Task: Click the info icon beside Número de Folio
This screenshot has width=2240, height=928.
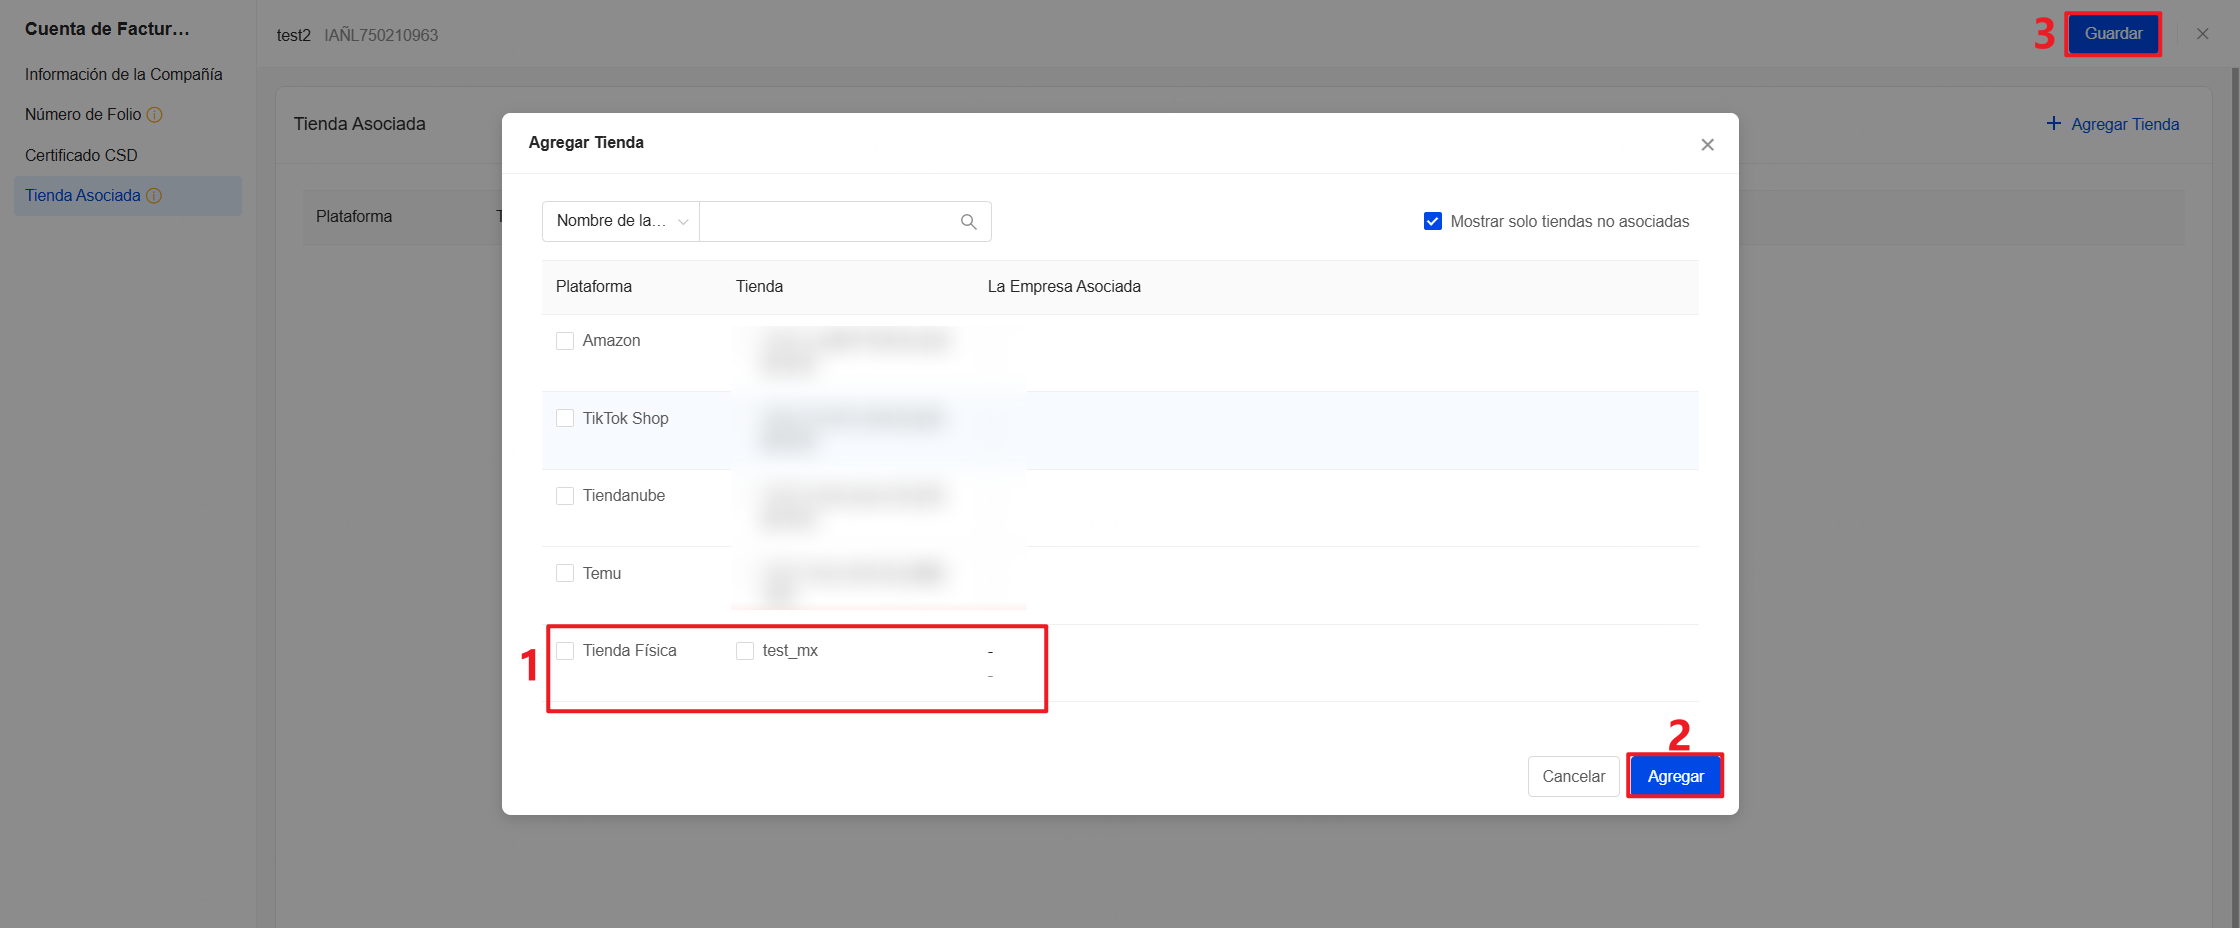Action: pos(155,115)
